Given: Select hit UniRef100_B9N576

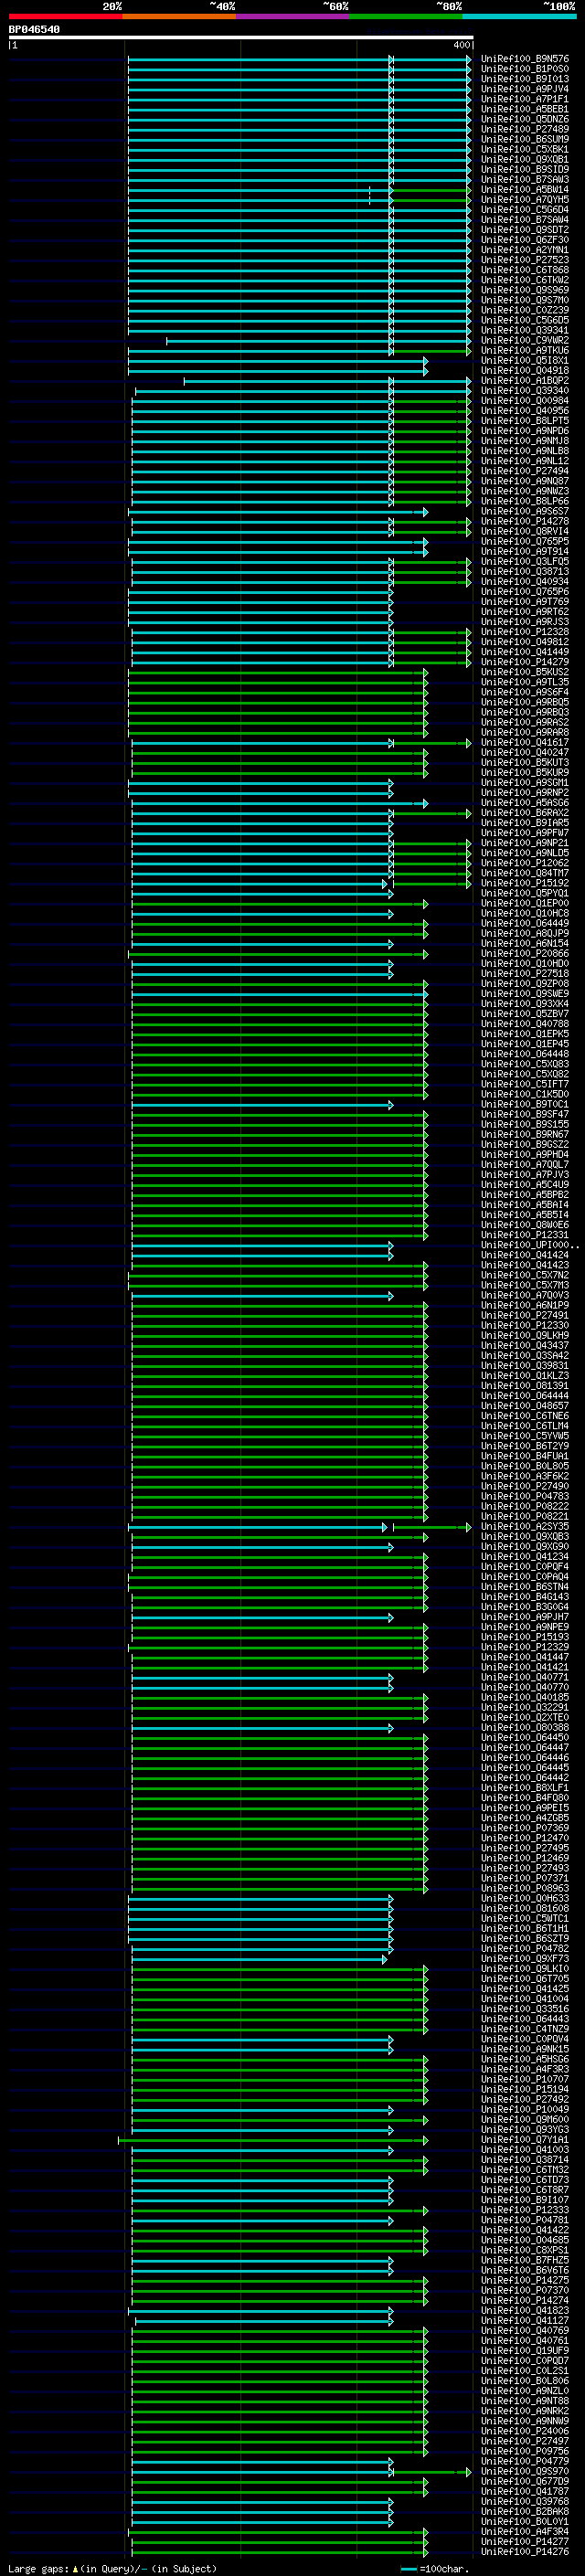Looking at the screenshot, I should 525,59.
